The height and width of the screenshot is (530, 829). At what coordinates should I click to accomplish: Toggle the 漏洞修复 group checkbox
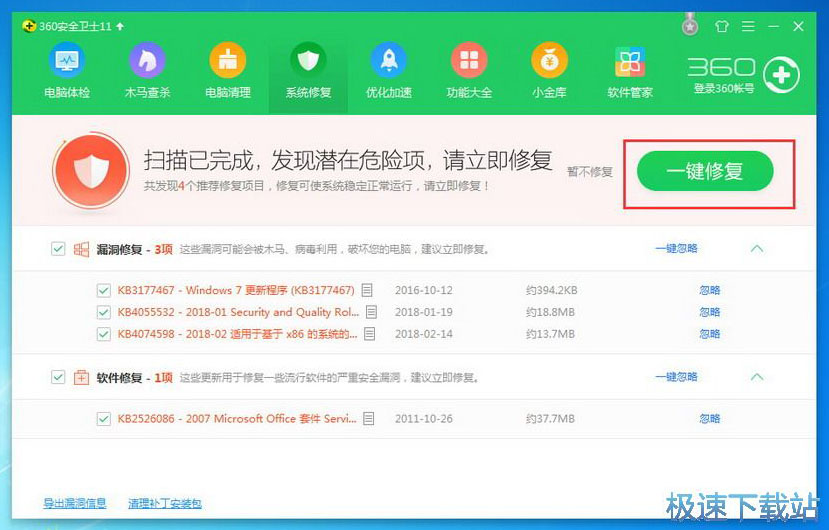click(58, 249)
